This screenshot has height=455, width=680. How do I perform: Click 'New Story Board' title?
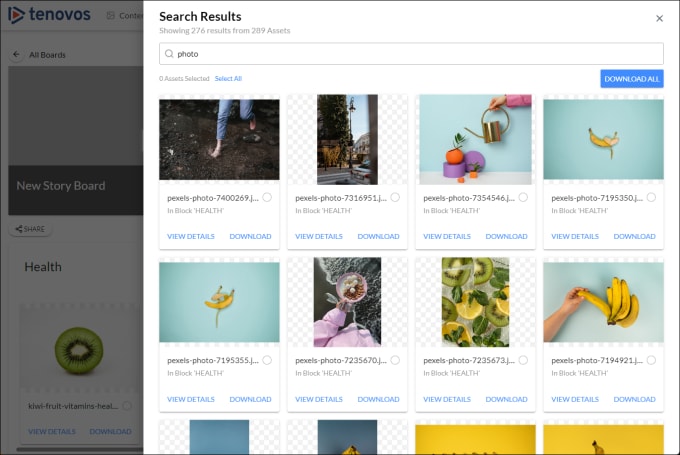pyautogui.click(x=61, y=186)
